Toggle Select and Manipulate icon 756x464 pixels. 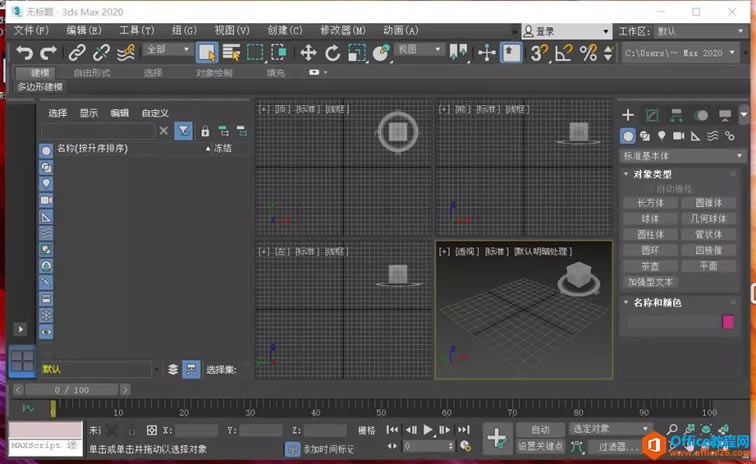tap(487, 52)
